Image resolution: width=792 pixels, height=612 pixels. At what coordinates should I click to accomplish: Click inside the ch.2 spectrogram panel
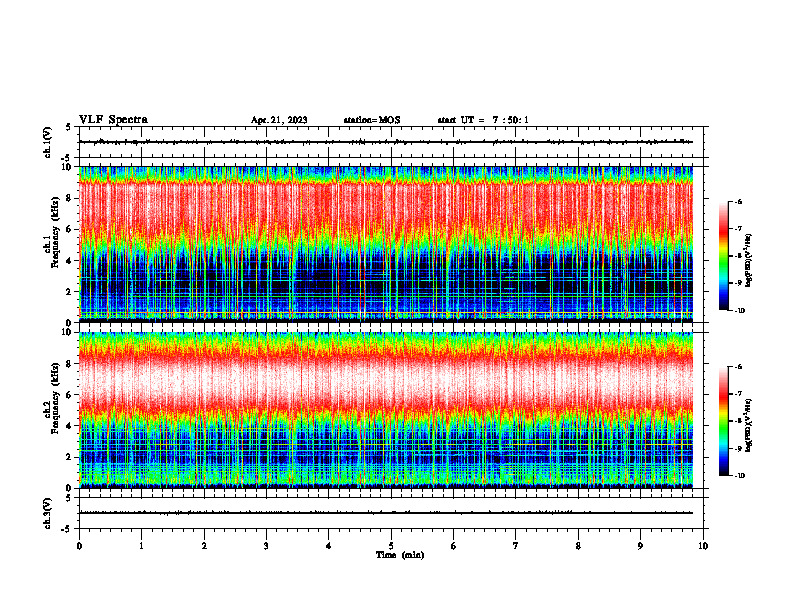pyautogui.click(x=386, y=410)
